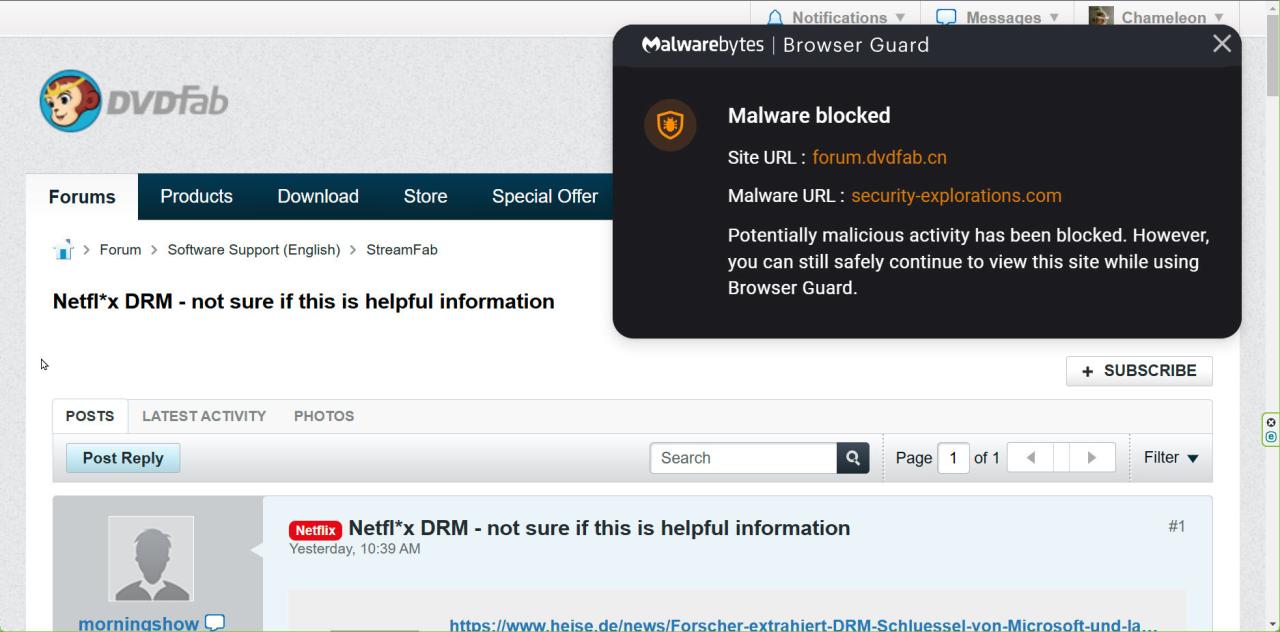The height and width of the screenshot is (632, 1280).
Task: Select the Forums navigation tab
Action: (82, 197)
